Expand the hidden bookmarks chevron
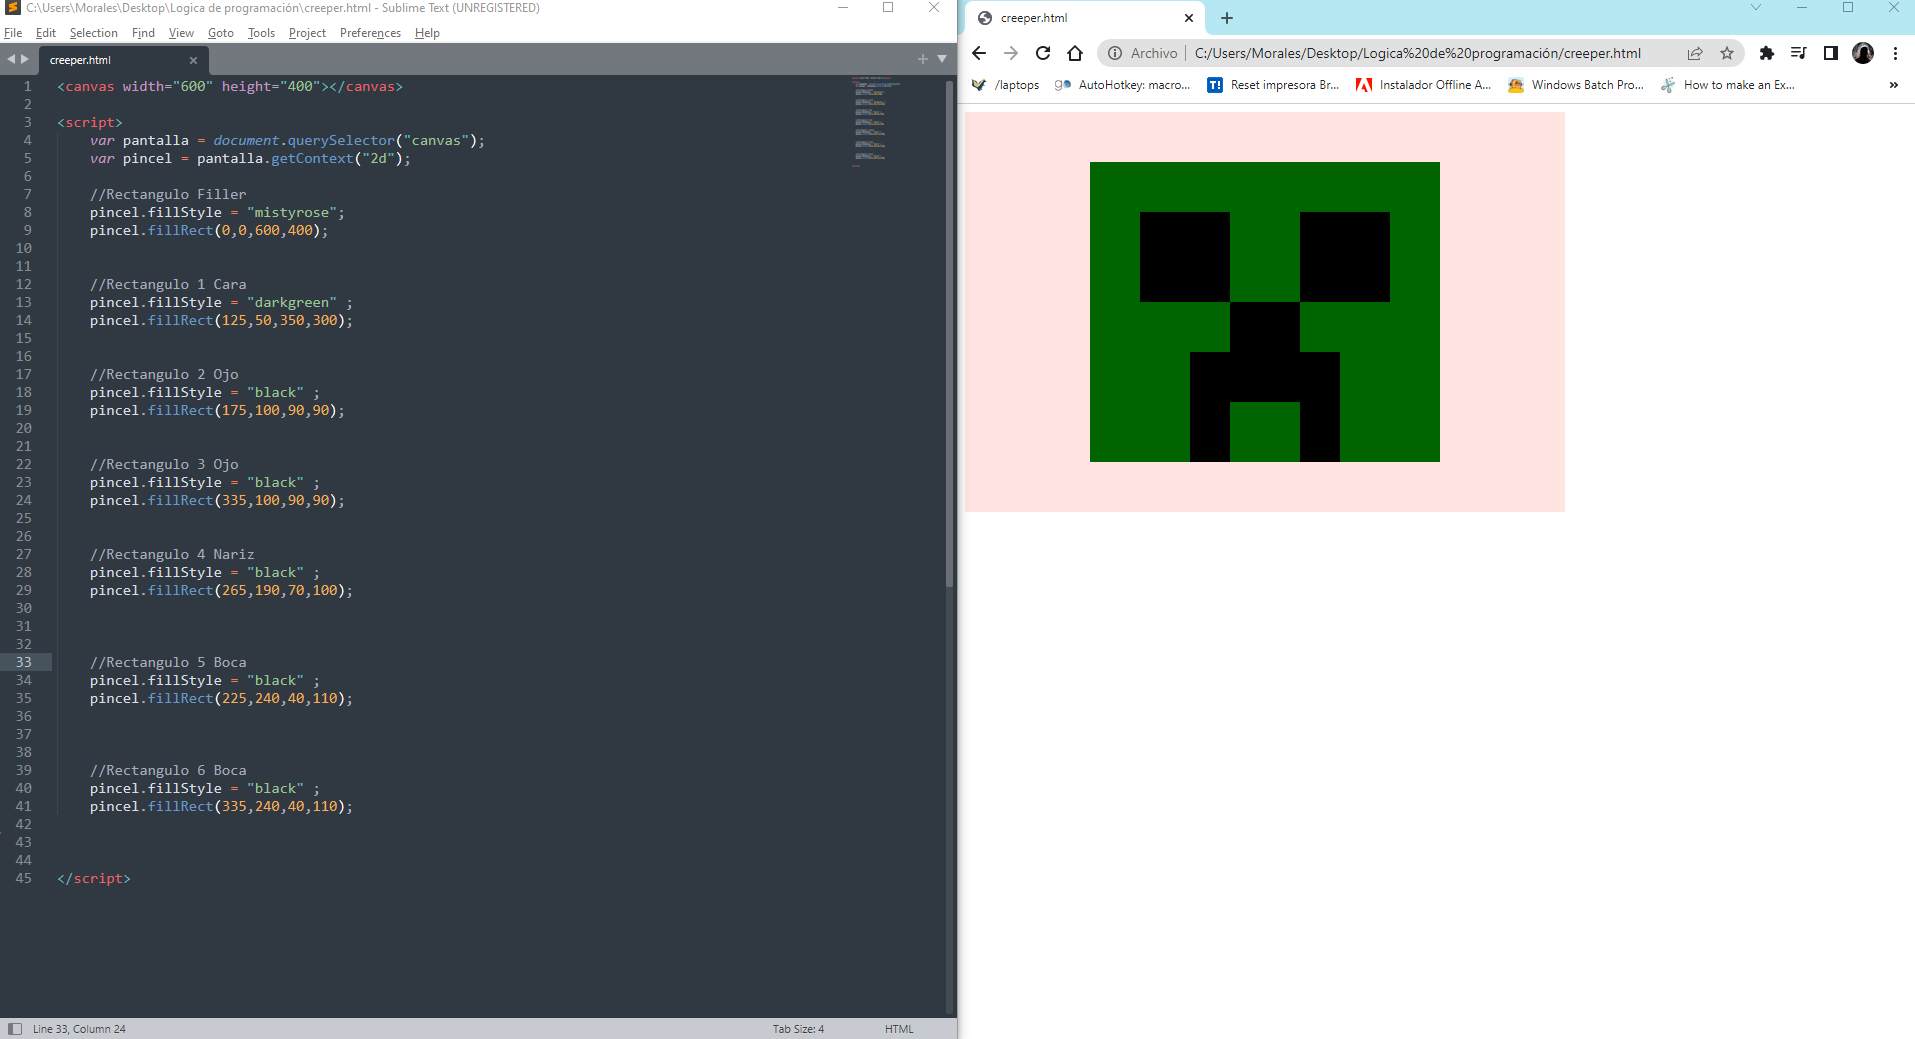This screenshot has height=1039, width=1915. 1893,85
